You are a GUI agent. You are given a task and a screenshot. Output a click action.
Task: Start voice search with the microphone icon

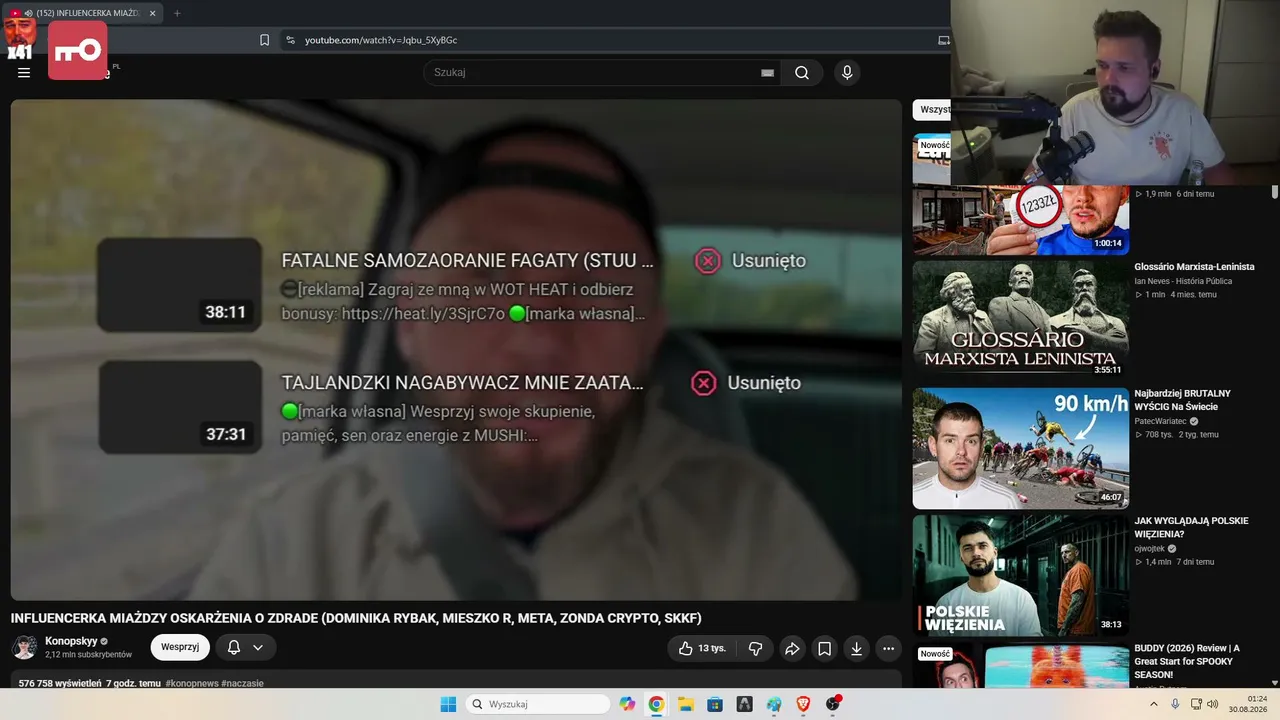click(x=847, y=72)
